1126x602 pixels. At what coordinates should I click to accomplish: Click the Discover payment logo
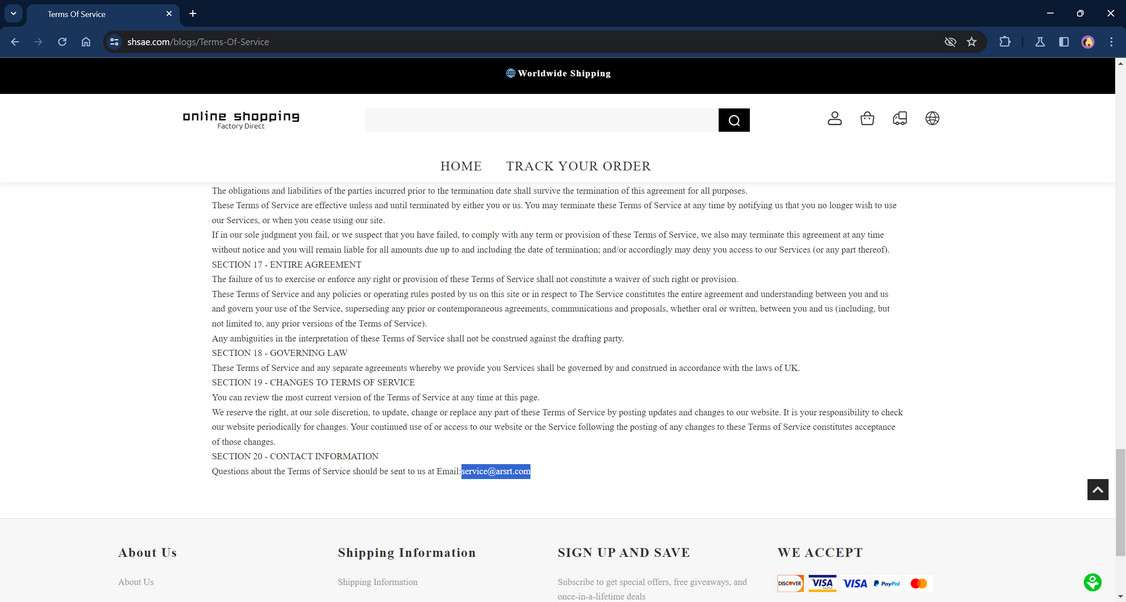pyautogui.click(x=791, y=583)
